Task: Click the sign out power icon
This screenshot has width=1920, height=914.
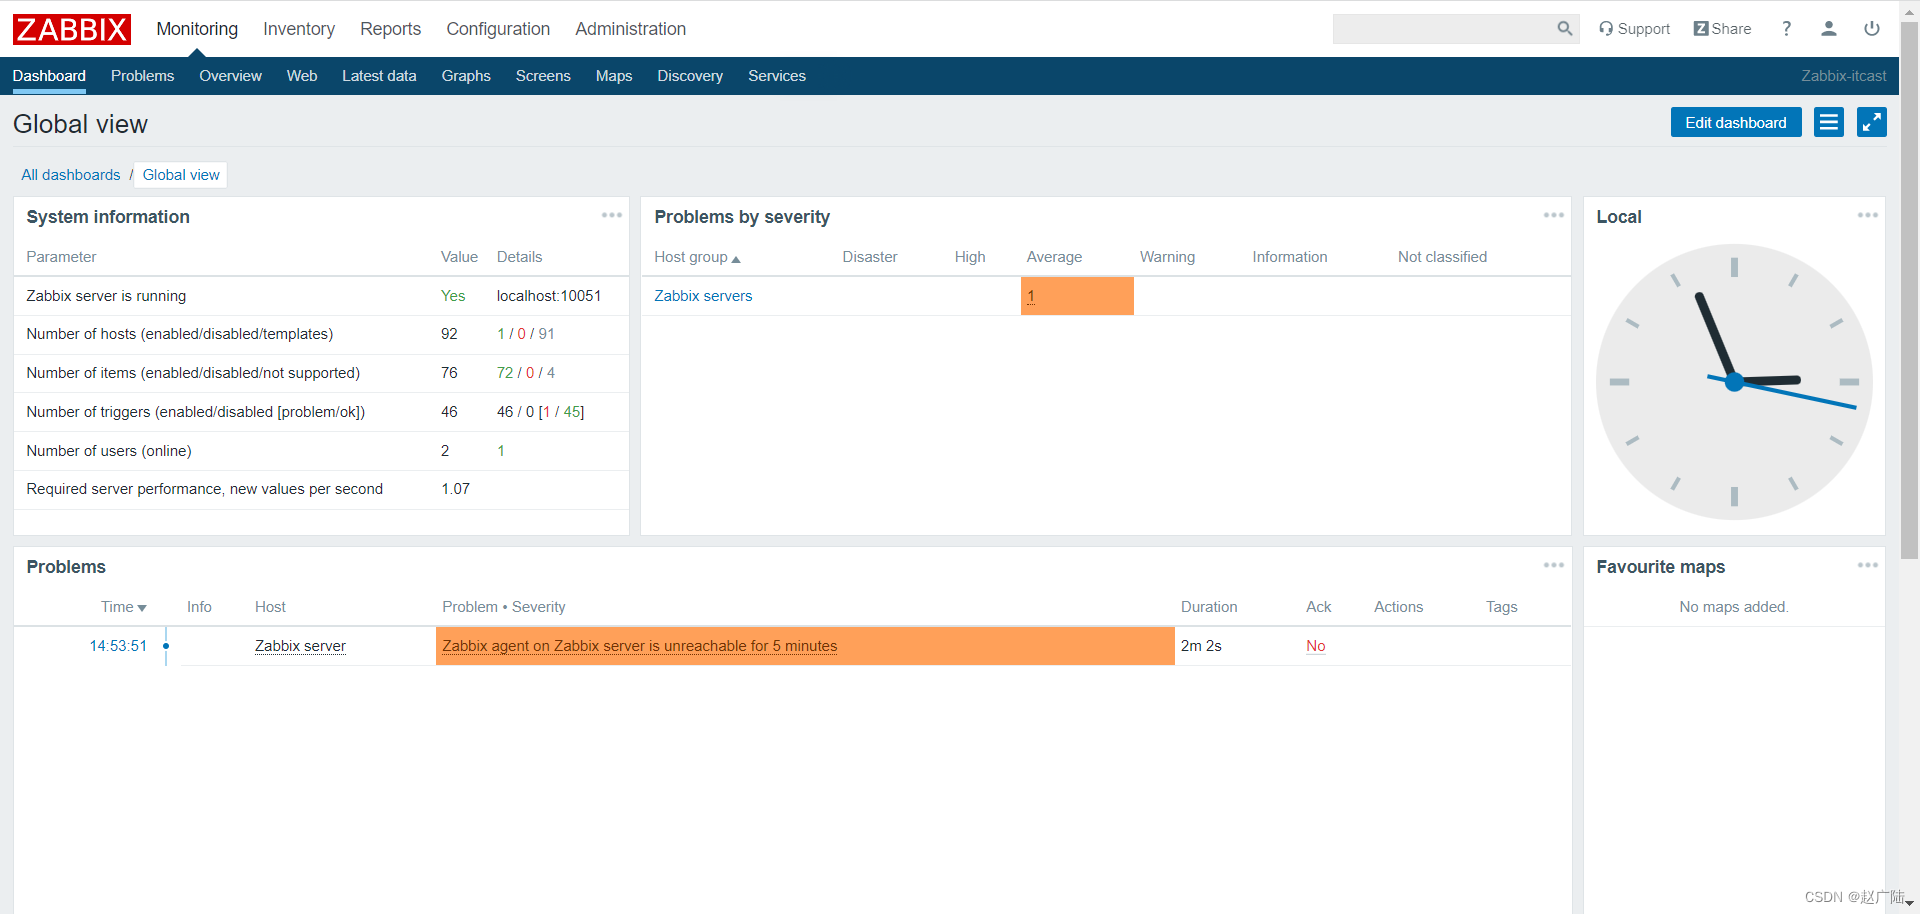Action: [1872, 29]
